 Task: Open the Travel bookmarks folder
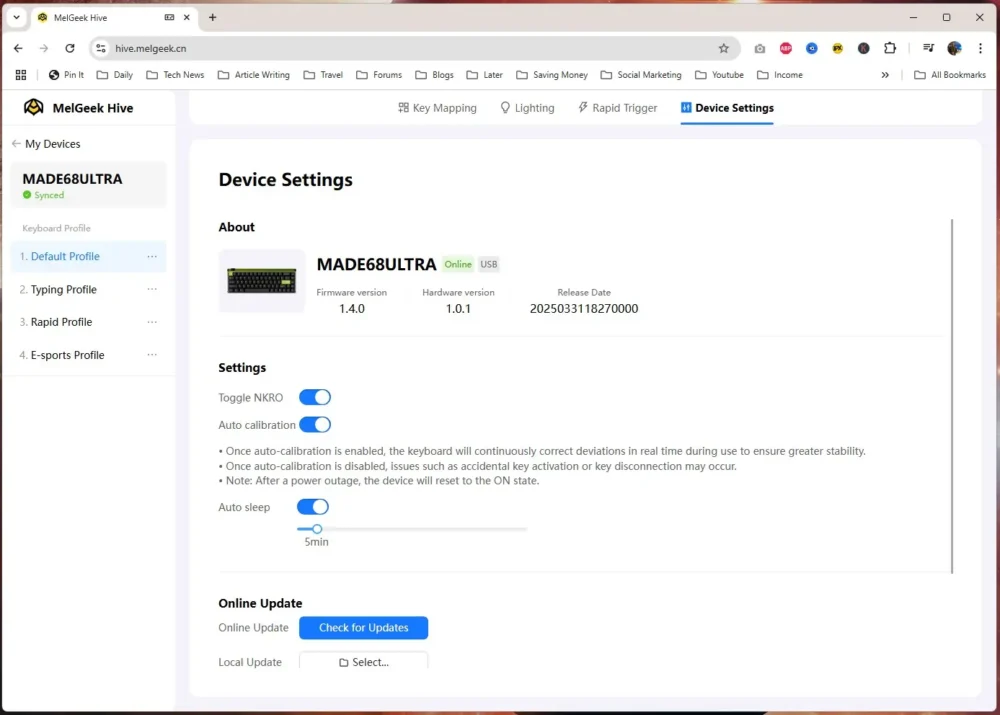point(323,75)
